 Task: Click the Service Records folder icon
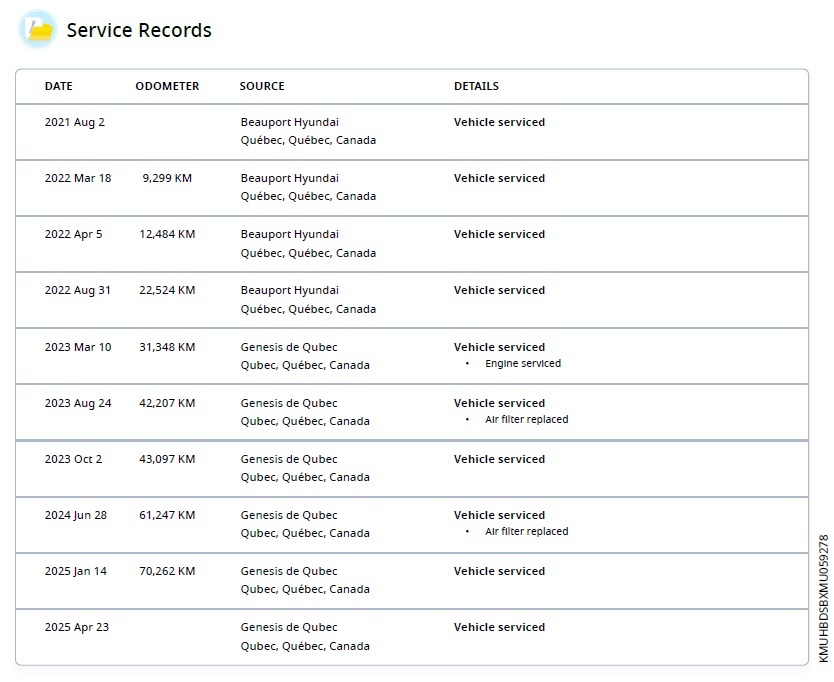[x=39, y=30]
